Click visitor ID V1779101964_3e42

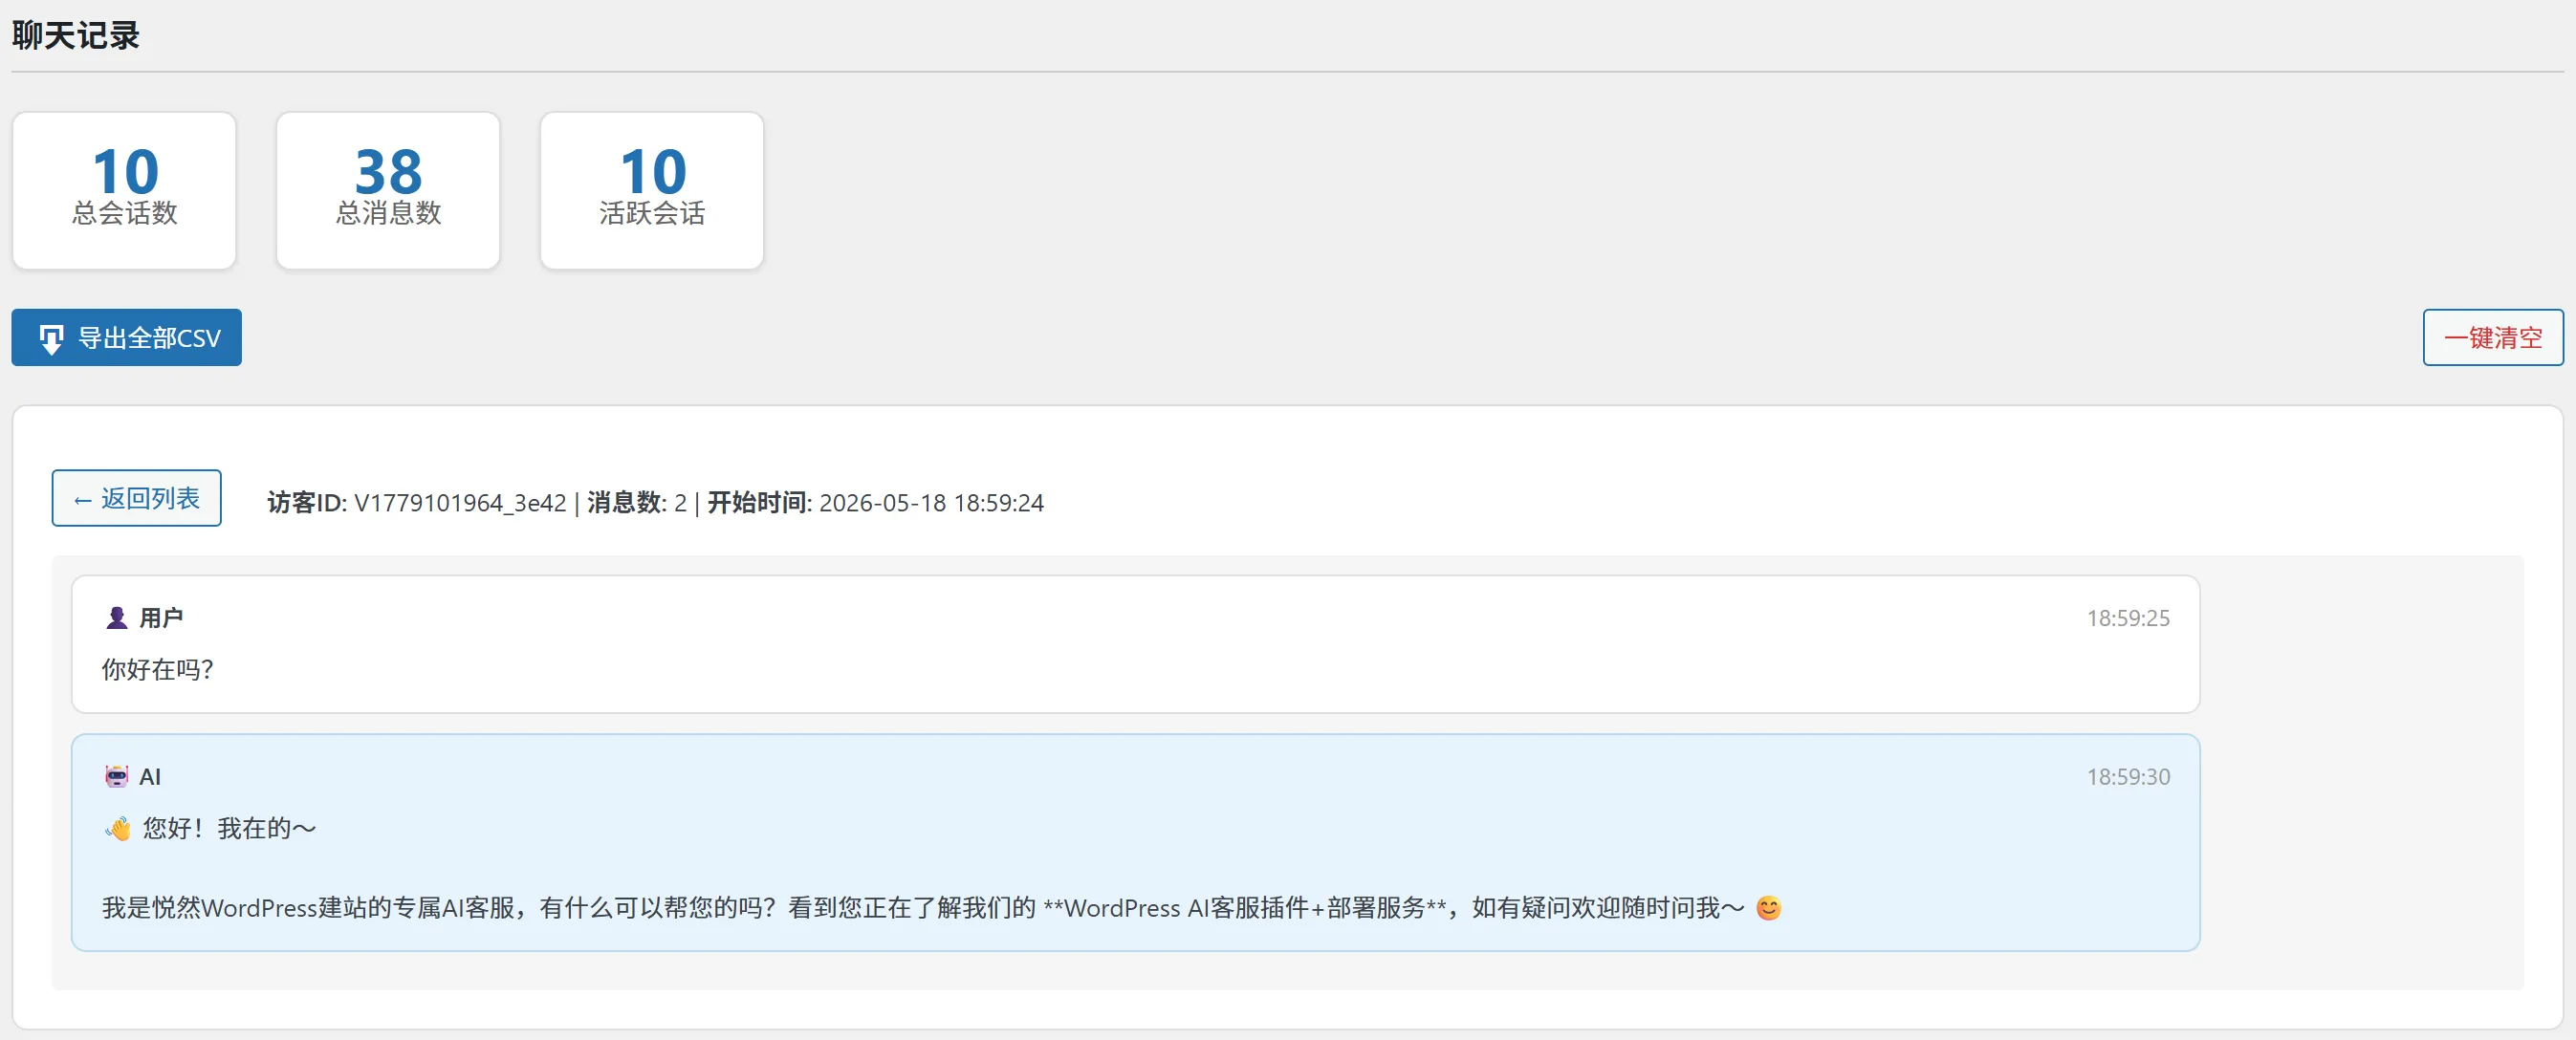(460, 503)
